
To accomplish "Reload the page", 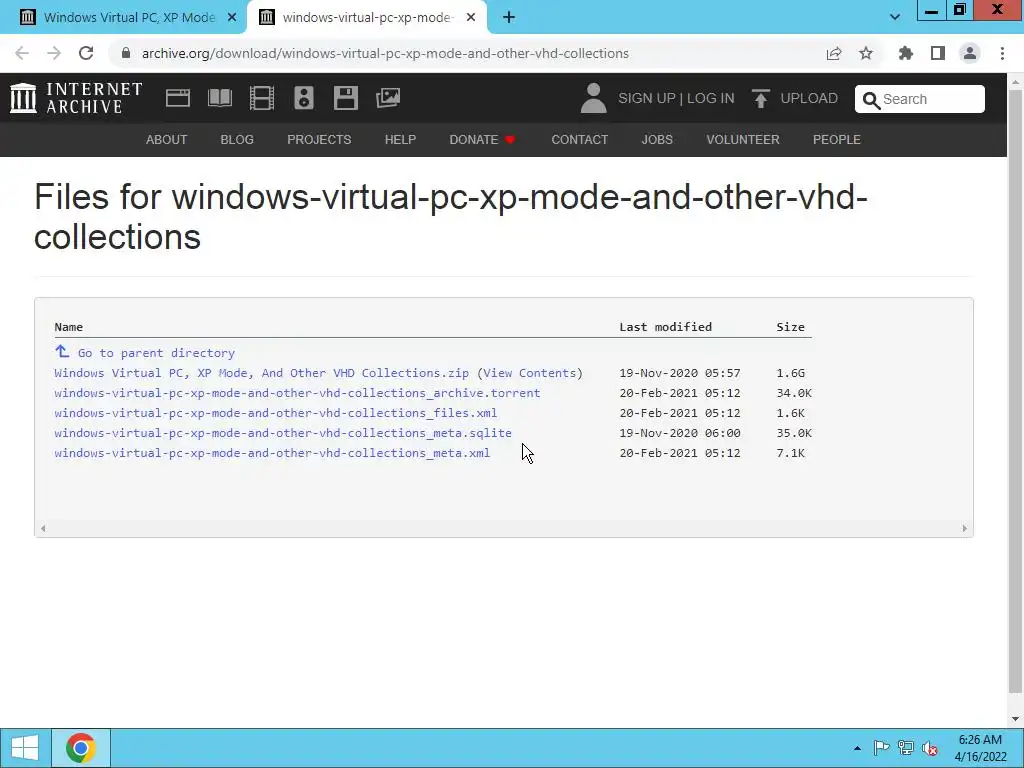I will 86,54.
